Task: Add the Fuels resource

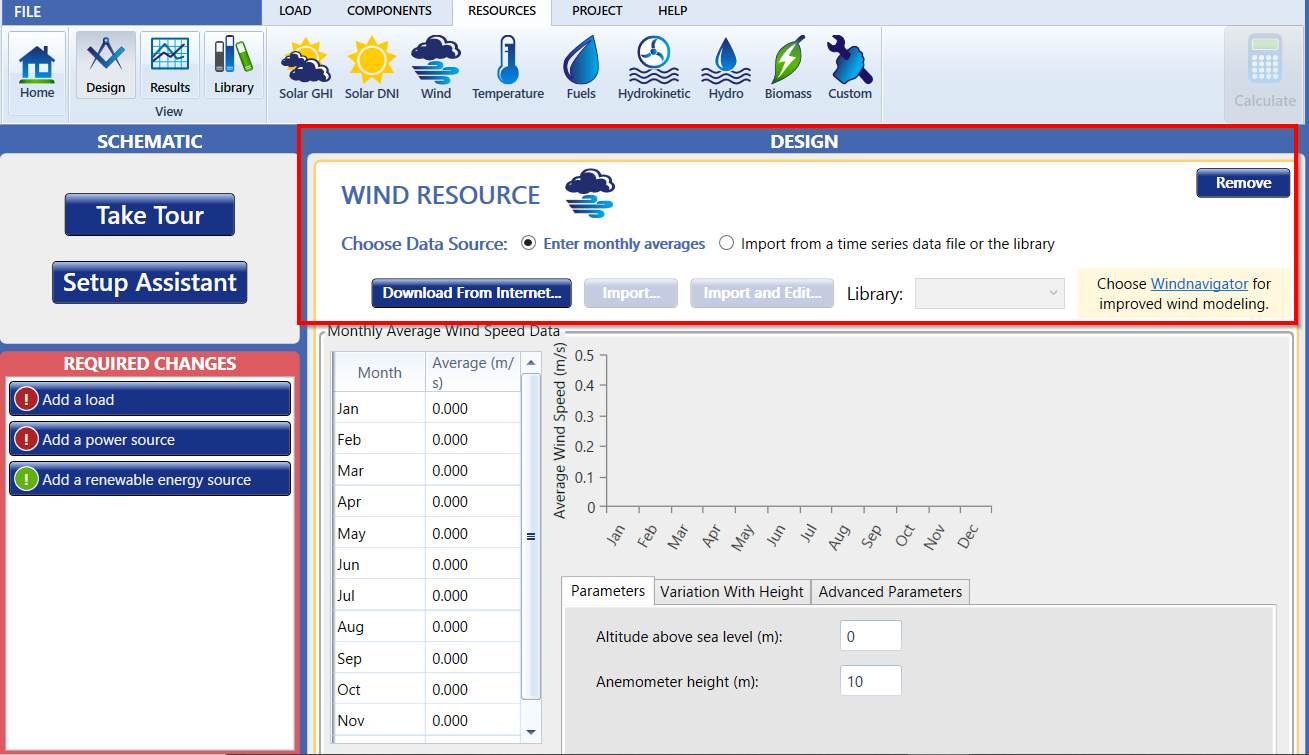Action: 581,65
